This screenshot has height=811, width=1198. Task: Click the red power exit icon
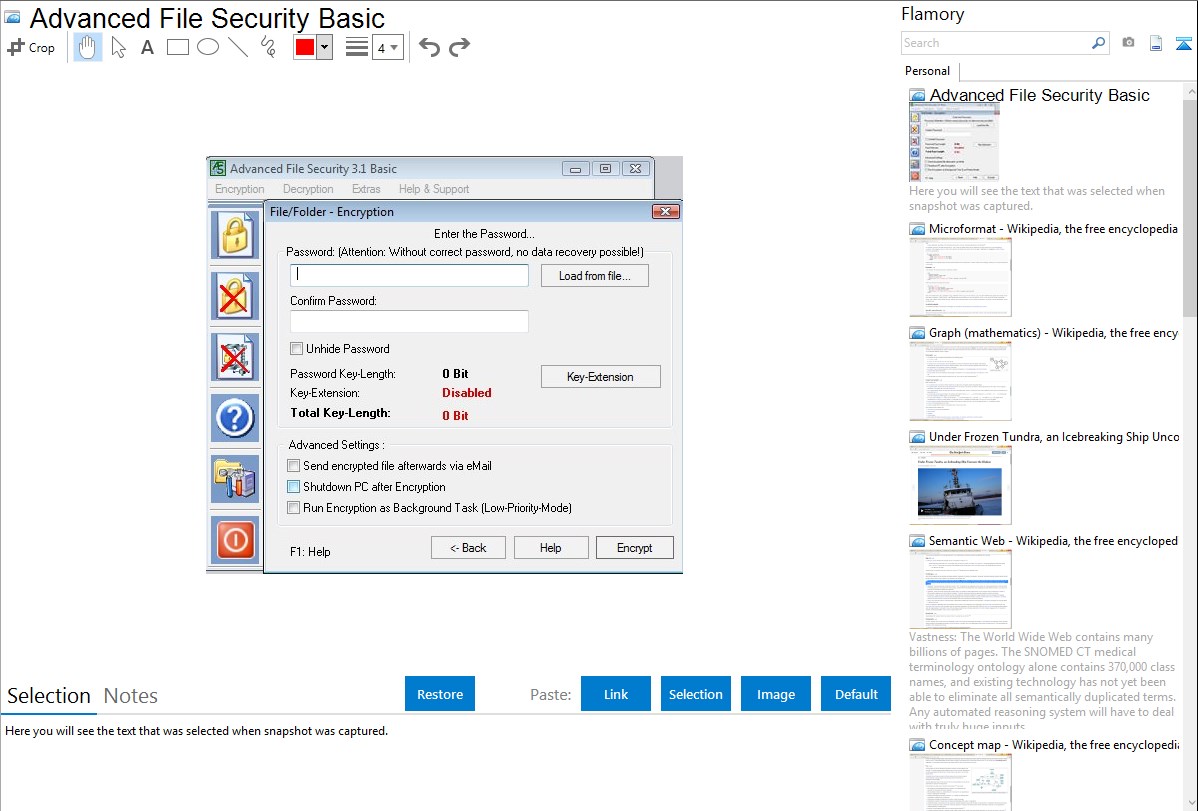235,540
